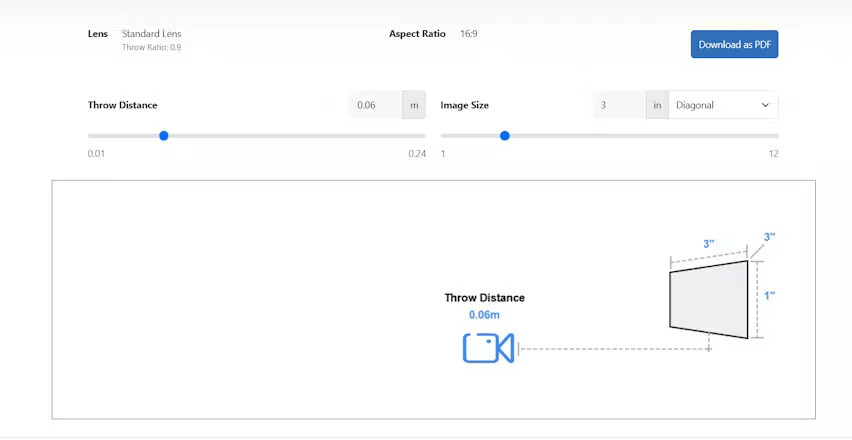
Task: Click the Throw Ratio 0.9 text
Action: tap(151, 47)
